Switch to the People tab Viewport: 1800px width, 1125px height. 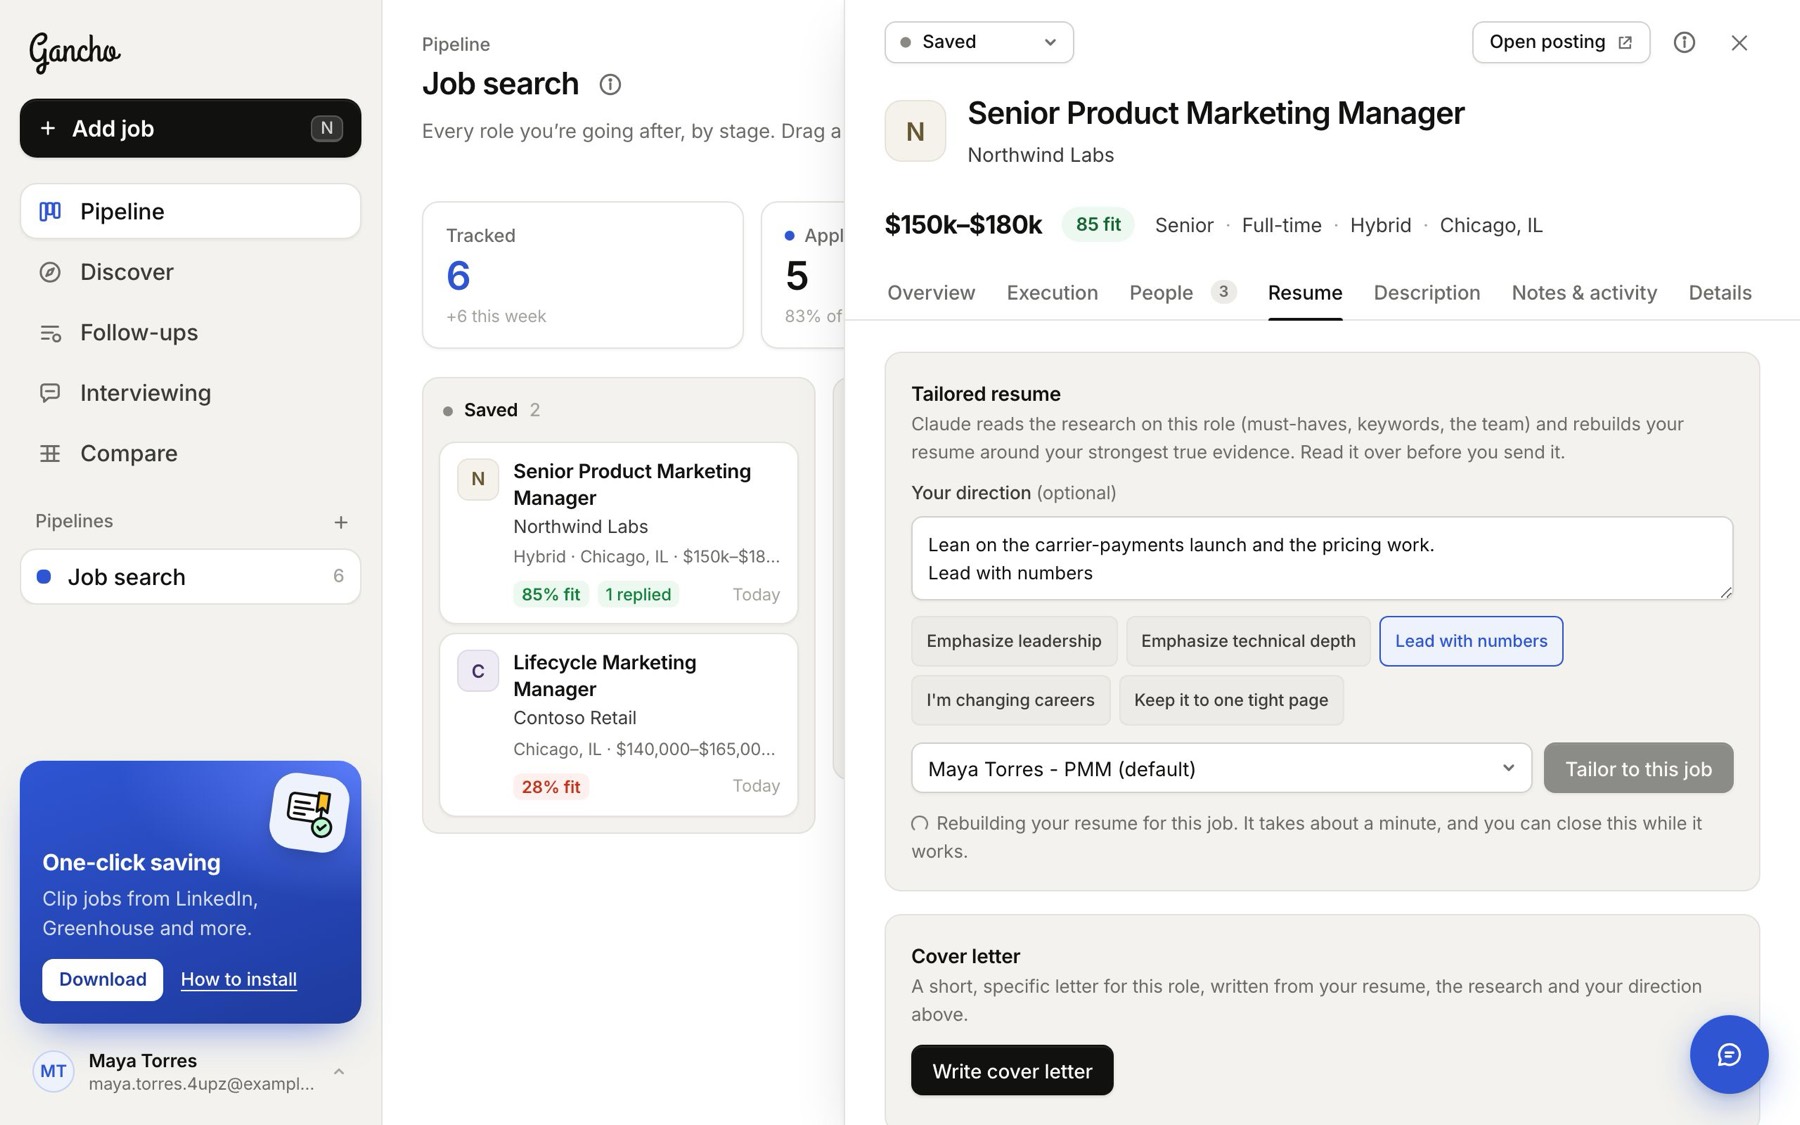click(x=1183, y=293)
